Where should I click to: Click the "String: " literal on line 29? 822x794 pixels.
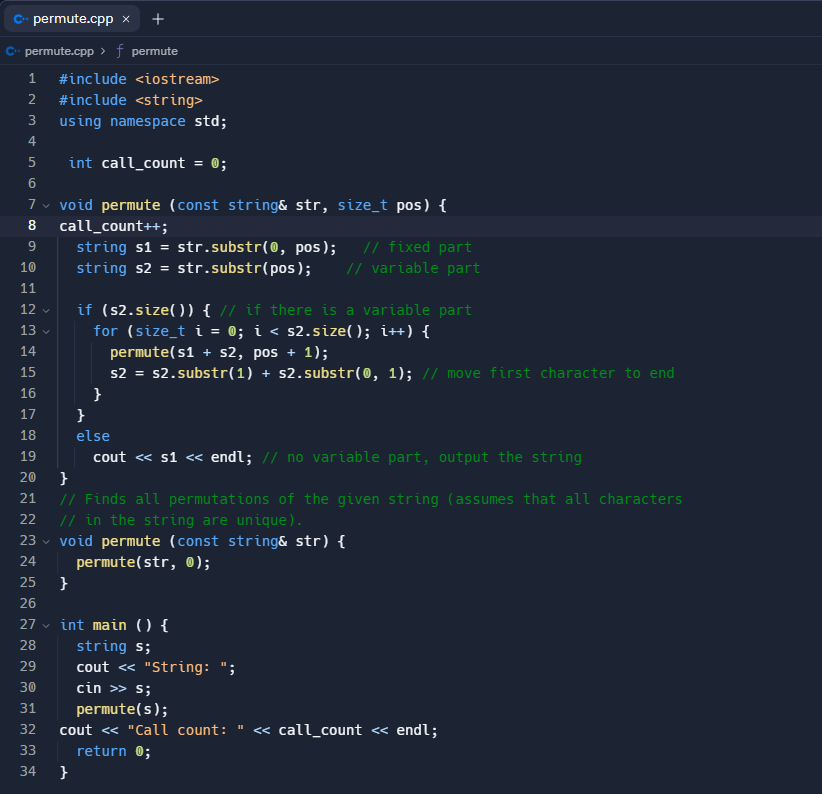point(186,667)
